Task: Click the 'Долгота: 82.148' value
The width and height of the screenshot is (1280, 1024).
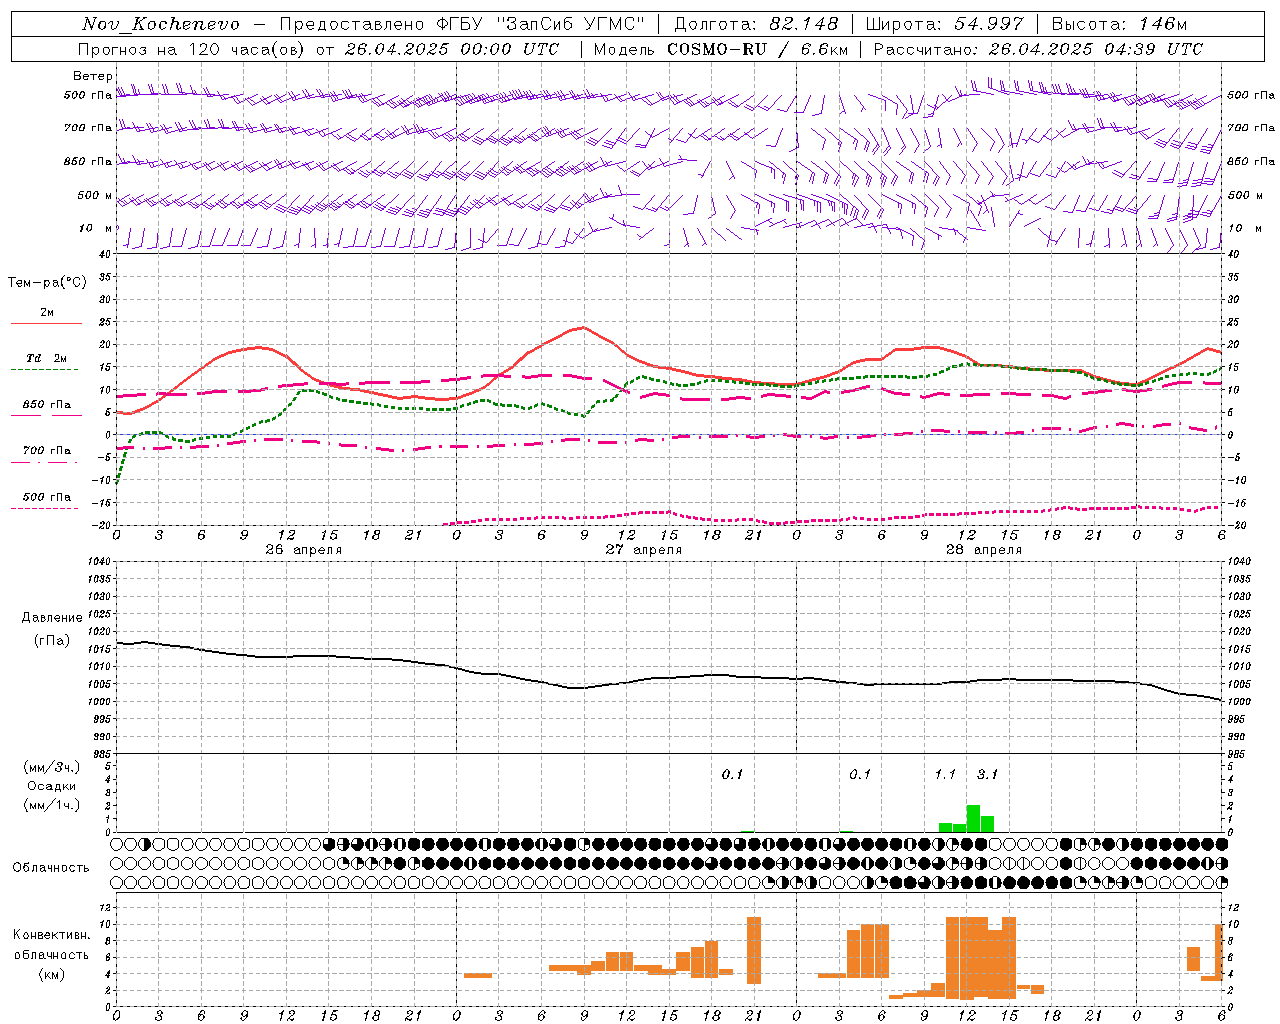Action: pyautogui.click(x=756, y=24)
